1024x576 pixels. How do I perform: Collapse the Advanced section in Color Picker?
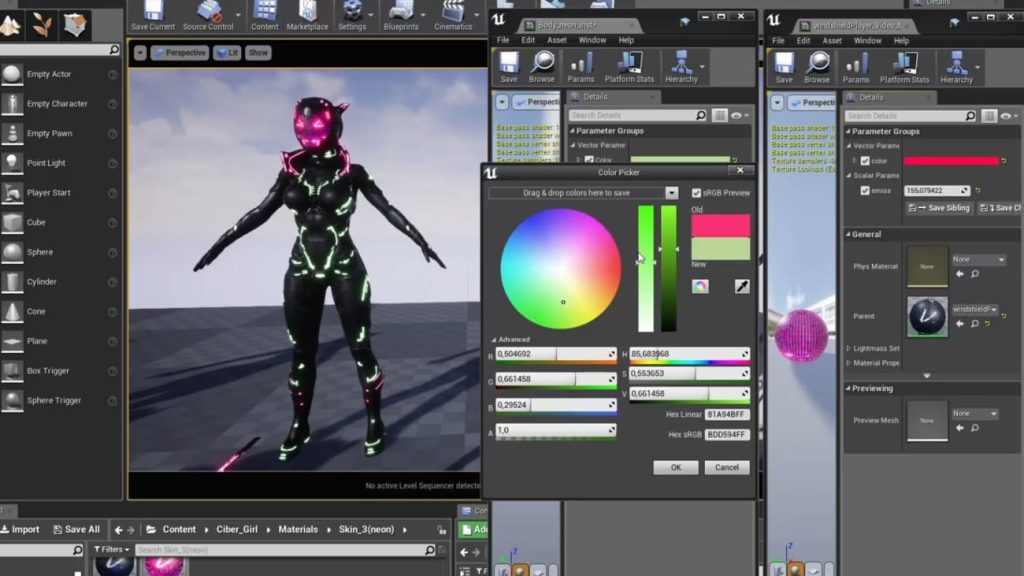click(x=494, y=340)
